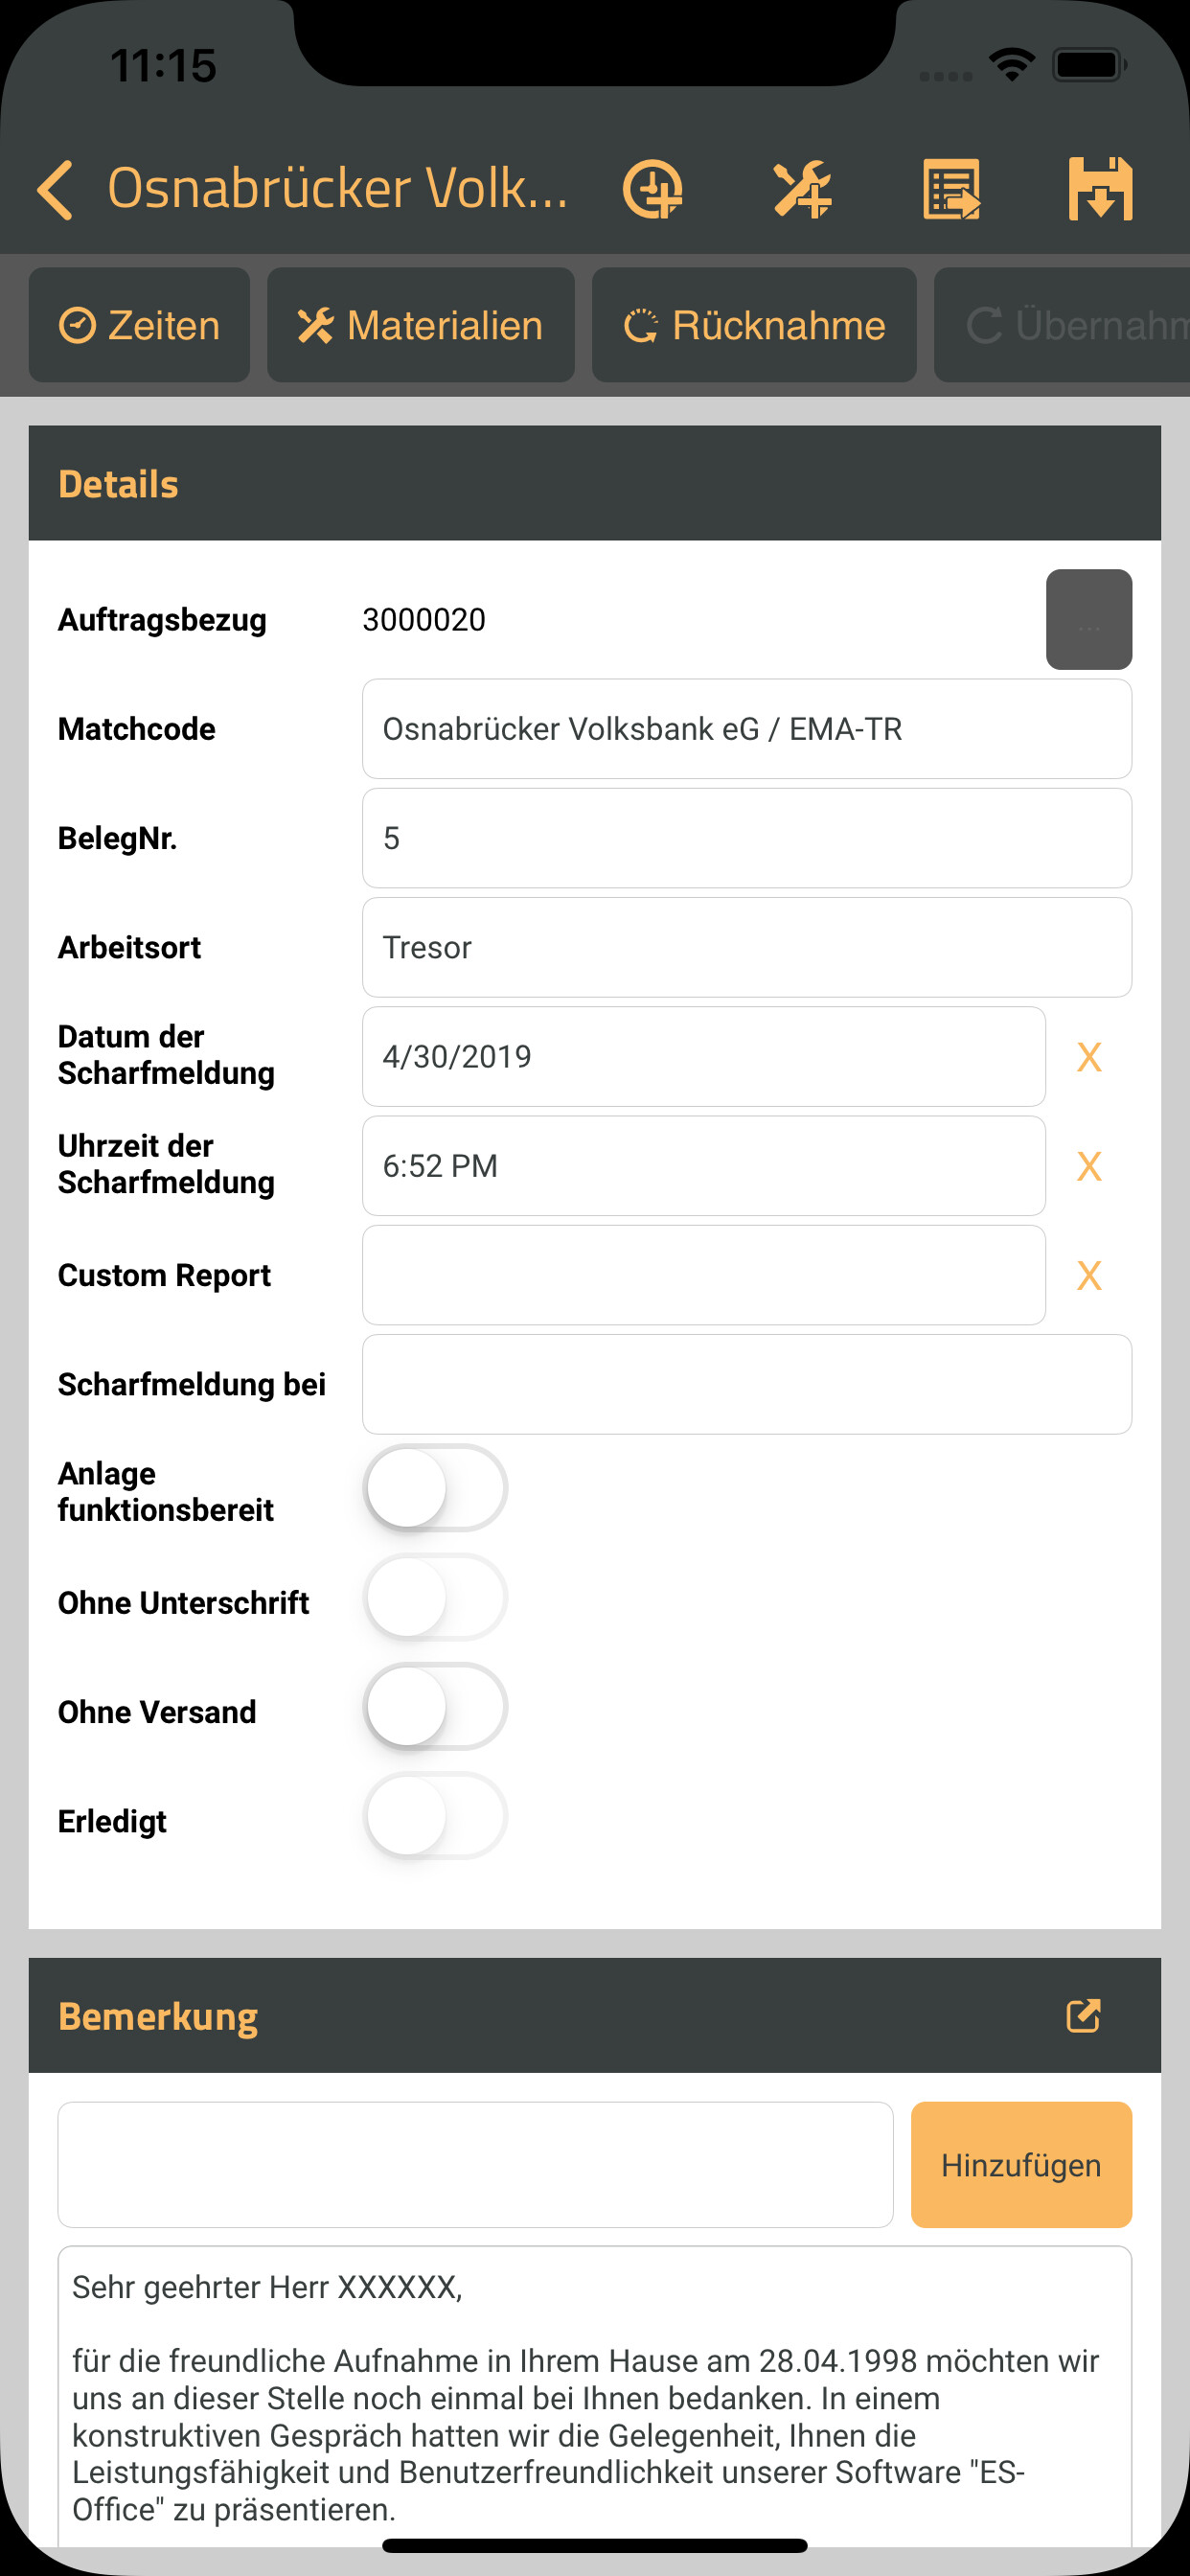Image resolution: width=1190 pixels, height=2576 pixels.
Task: Open the date picker showing 4/30/2019
Action: [x=703, y=1057]
